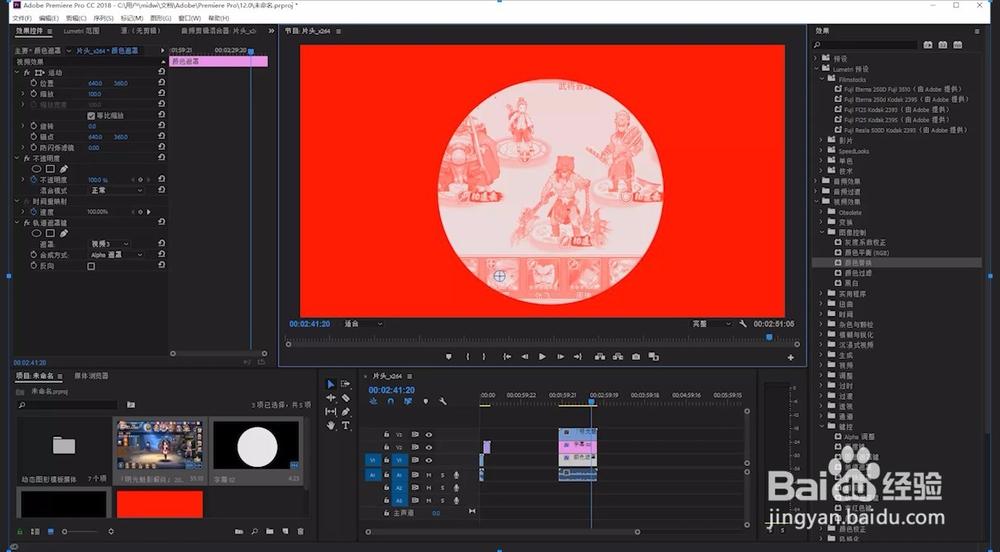Collapse the Filmstocks folder
The height and width of the screenshot is (552, 1000).
click(822, 79)
